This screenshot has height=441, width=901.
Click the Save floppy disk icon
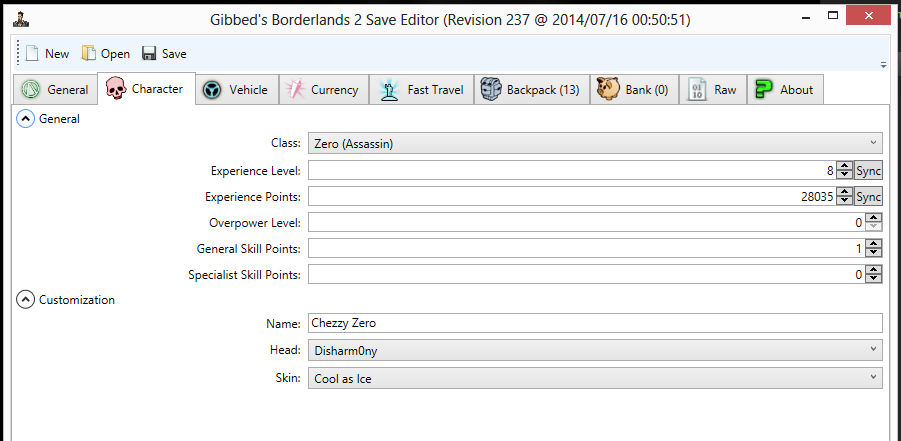pyautogui.click(x=149, y=54)
